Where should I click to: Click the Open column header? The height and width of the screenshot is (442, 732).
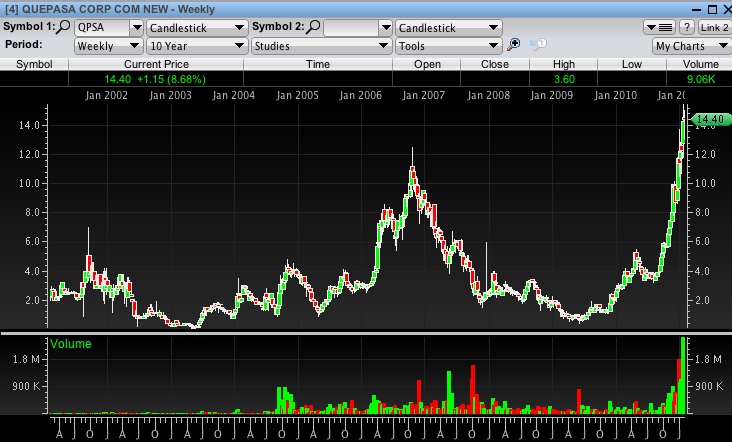tap(427, 64)
